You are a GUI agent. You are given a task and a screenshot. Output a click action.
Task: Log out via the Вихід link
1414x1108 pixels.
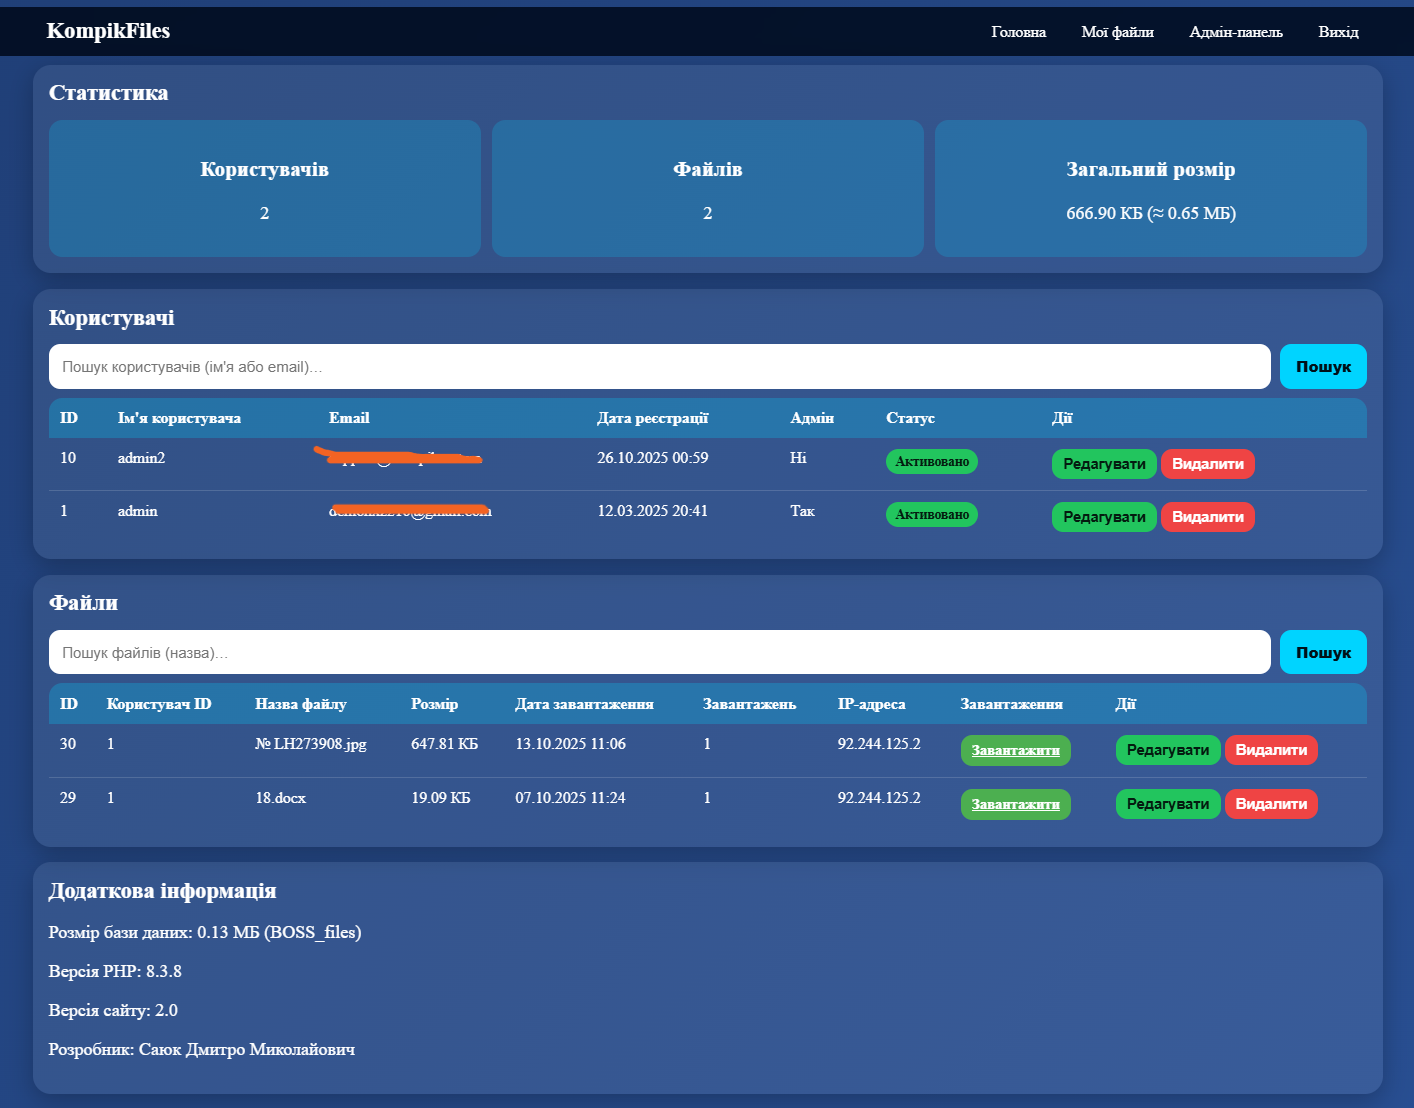[1338, 32]
